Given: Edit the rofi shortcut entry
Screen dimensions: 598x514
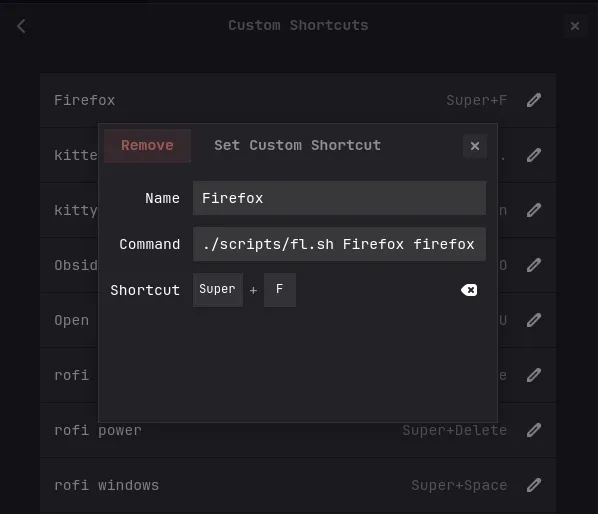Looking at the screenshot, I should point(534,375).
